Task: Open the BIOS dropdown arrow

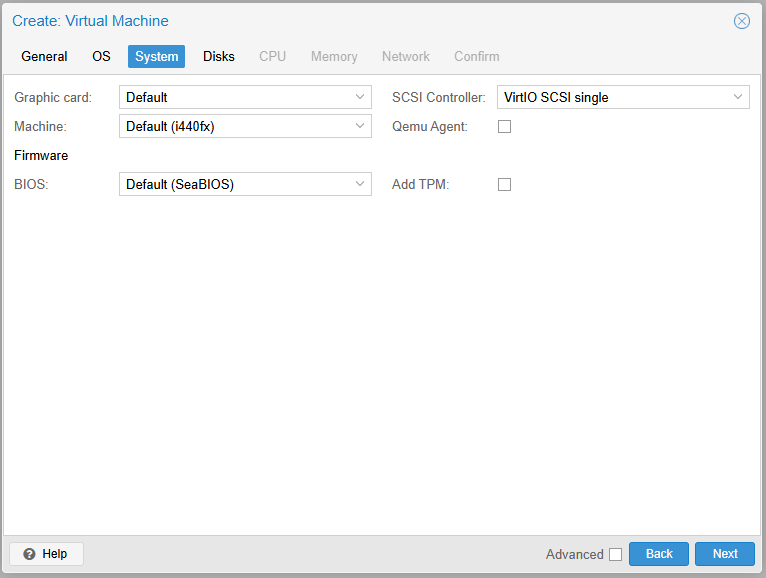Action: click(360, 184)
